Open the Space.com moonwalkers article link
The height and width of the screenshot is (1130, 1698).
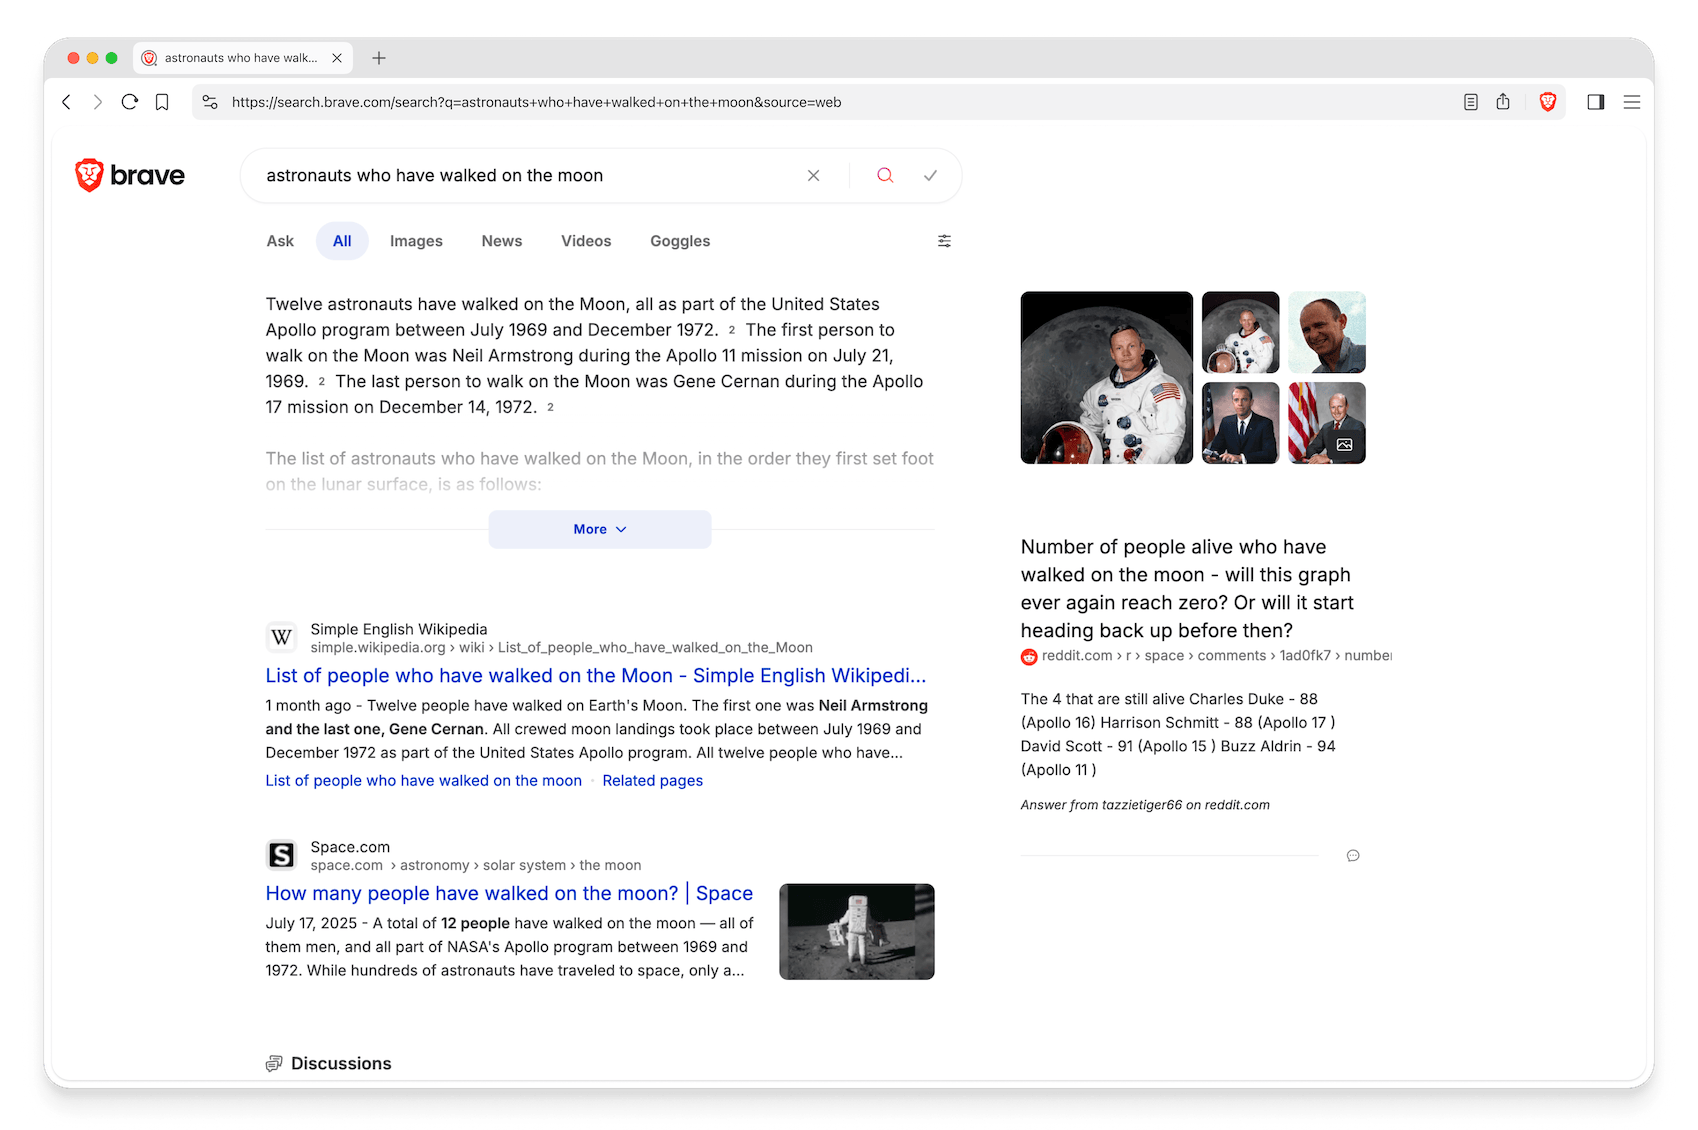pos(508,893)
